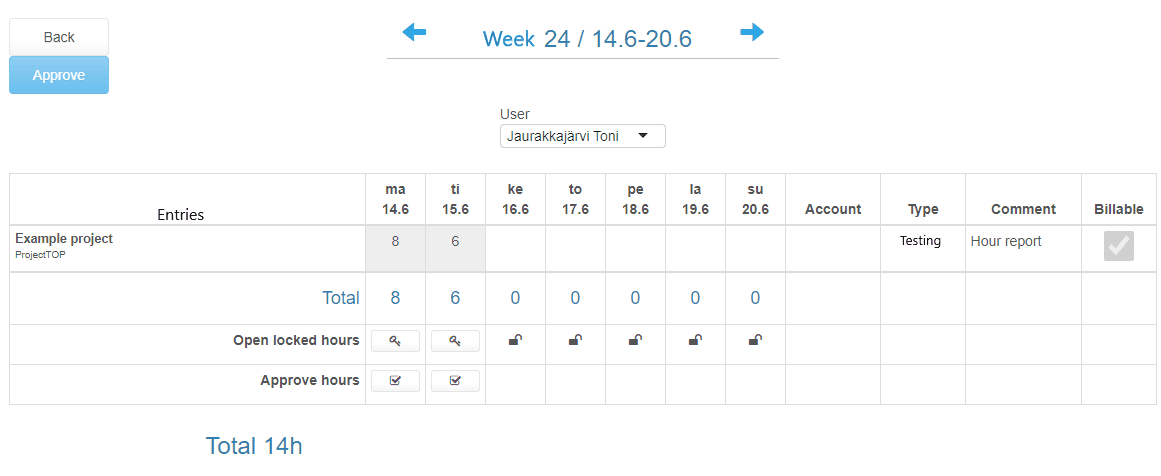
Task: Open the User dropdown Jaurakkajärvi Toni
Action: click(x=583, y=136)
